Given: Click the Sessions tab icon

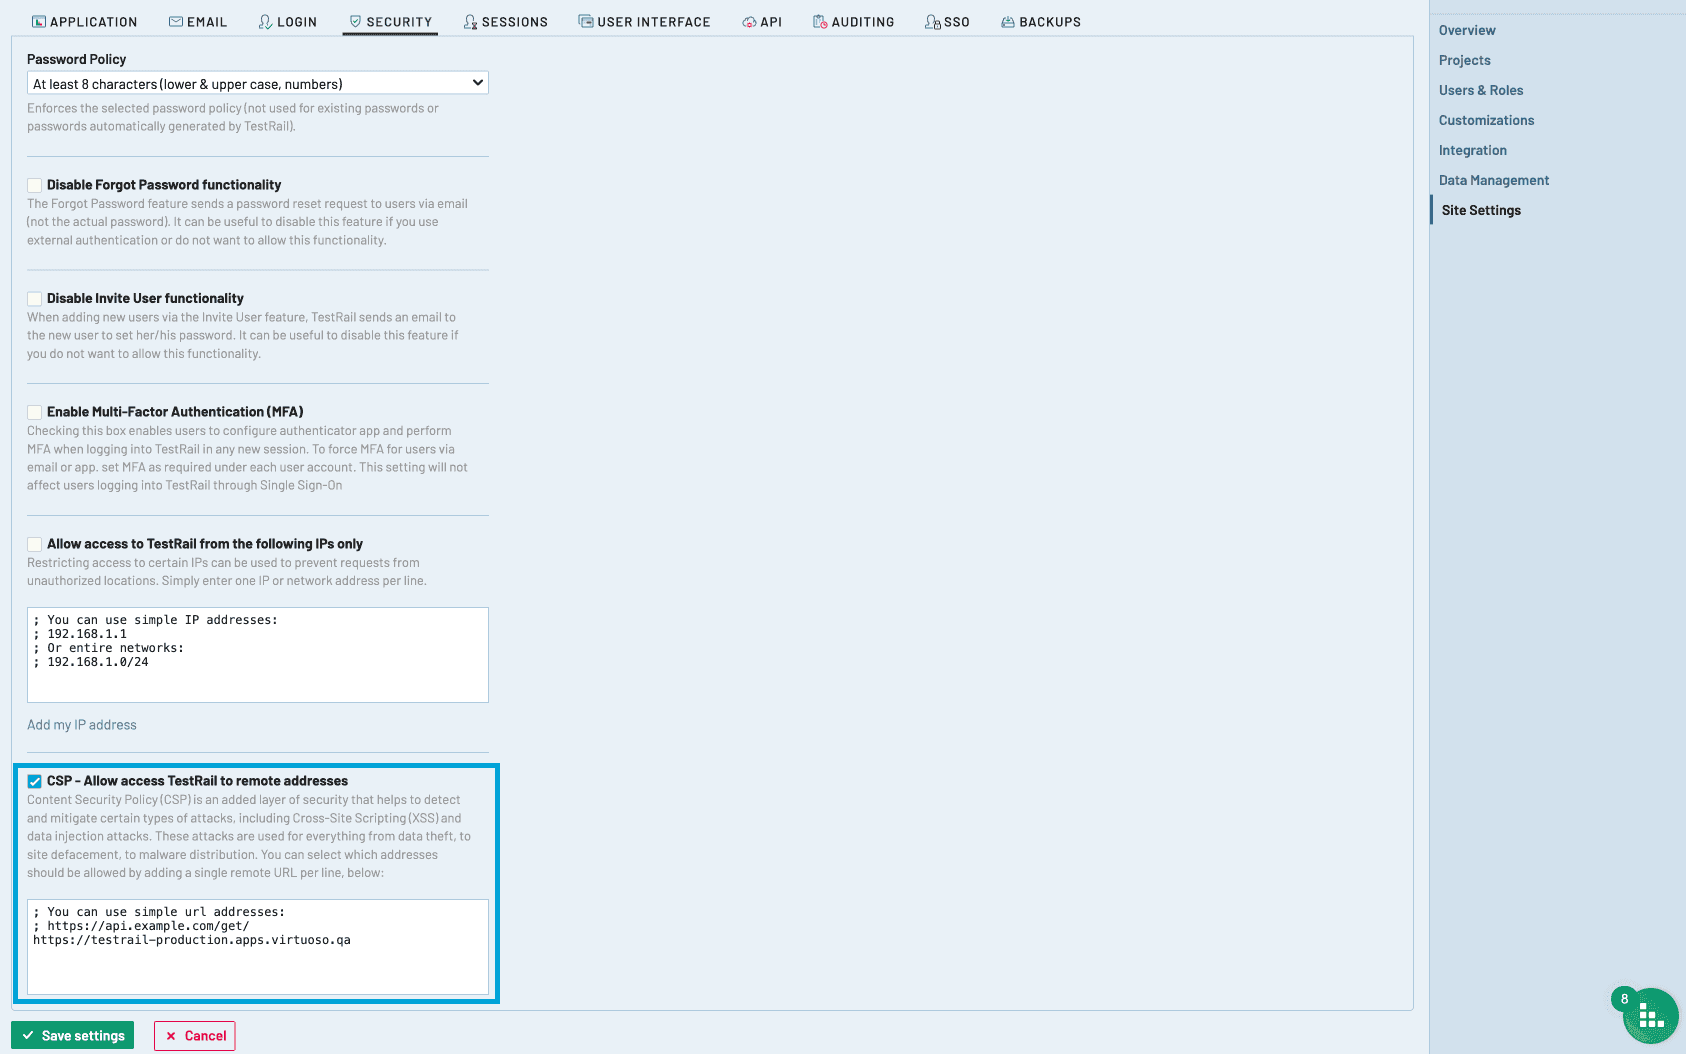Looking at the screenshot, I should tap(470, 22).
